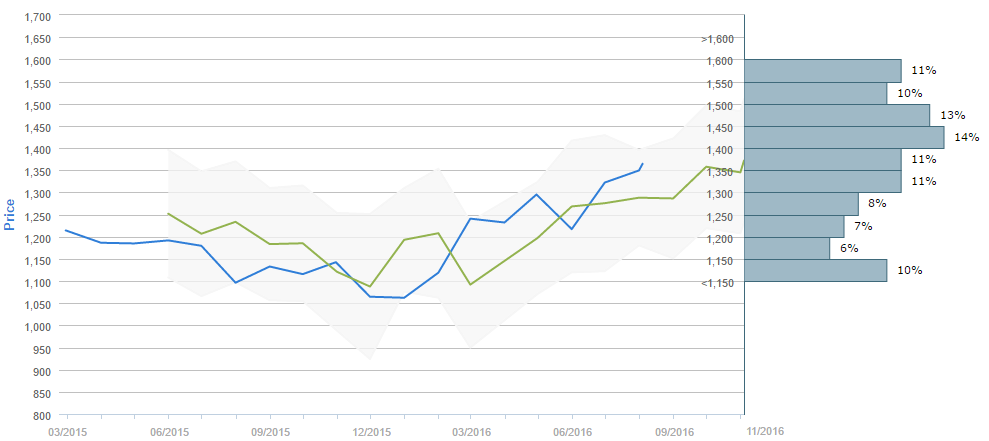Click the <1,150 histogram range label
The width and height of the screenshot is (989, 441).
[718, 283]
